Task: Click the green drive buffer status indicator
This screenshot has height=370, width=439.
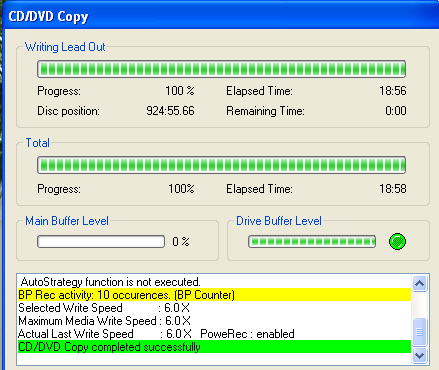Action: [x=397, y=241]
